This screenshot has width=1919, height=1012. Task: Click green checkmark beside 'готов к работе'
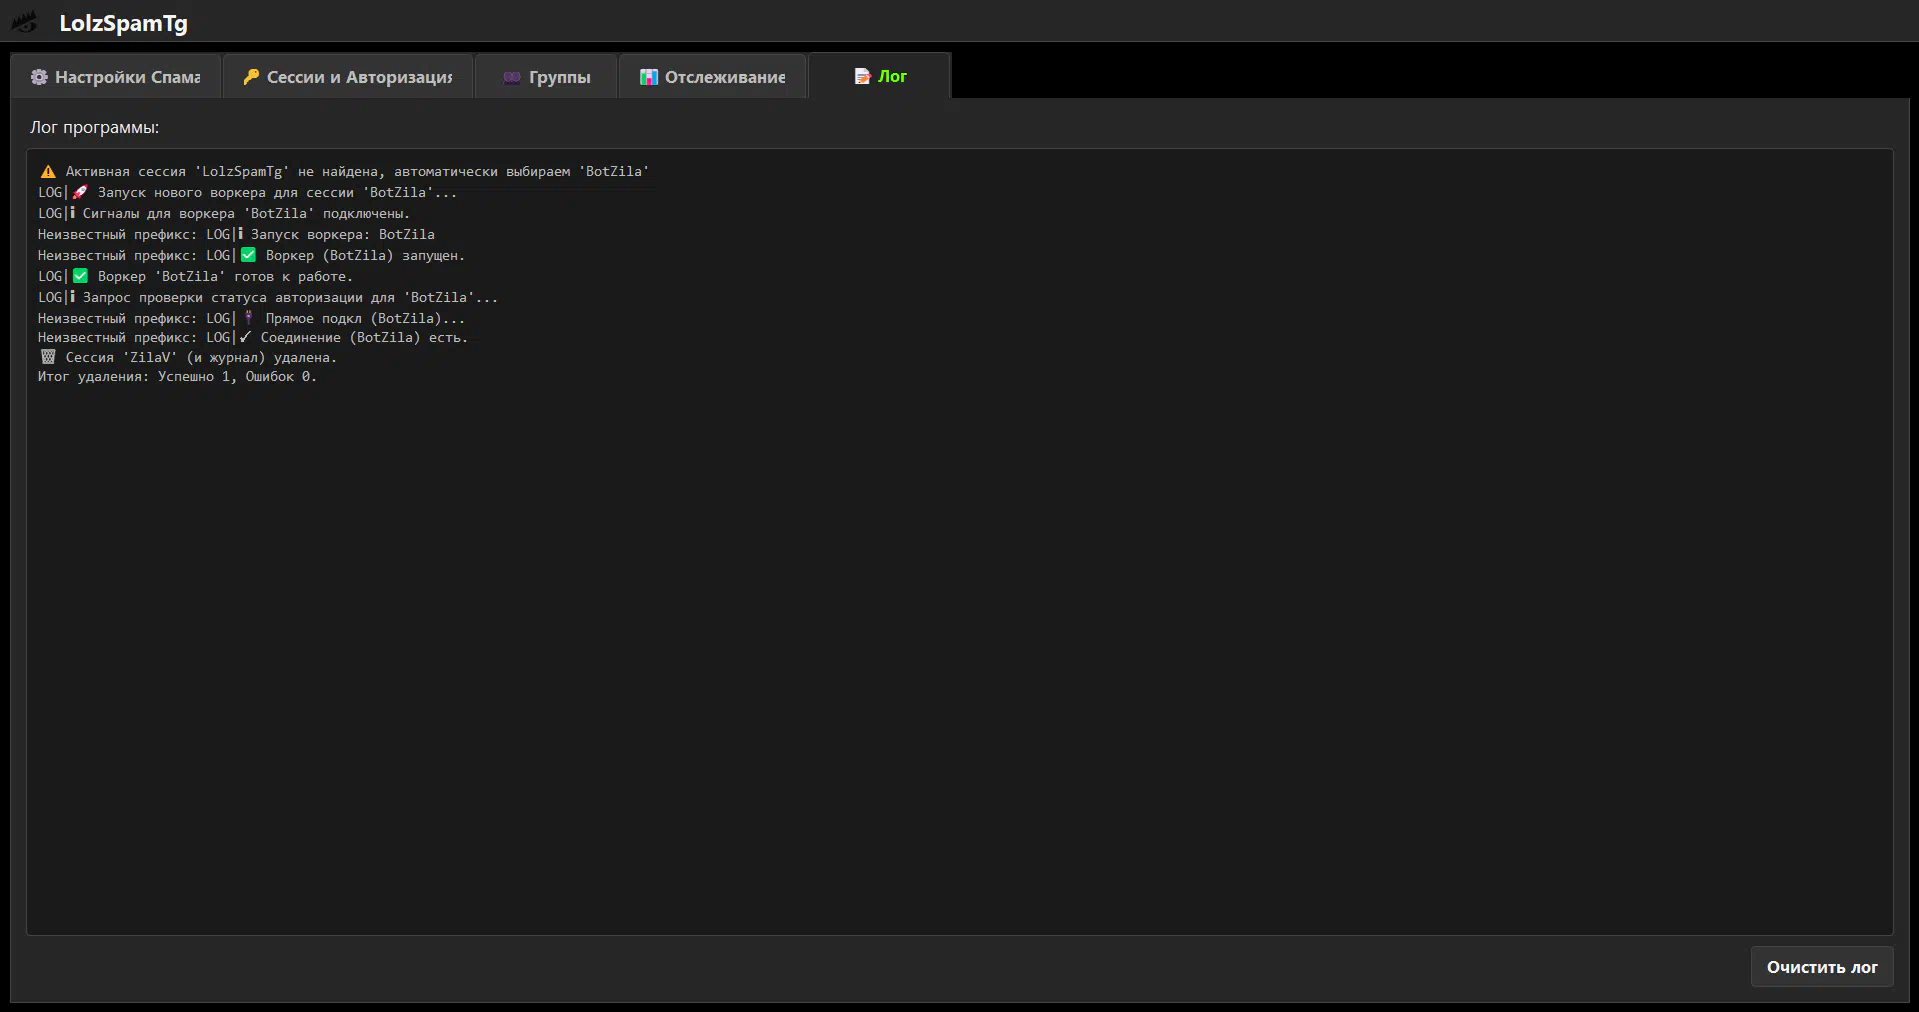[x=81, y=276]
